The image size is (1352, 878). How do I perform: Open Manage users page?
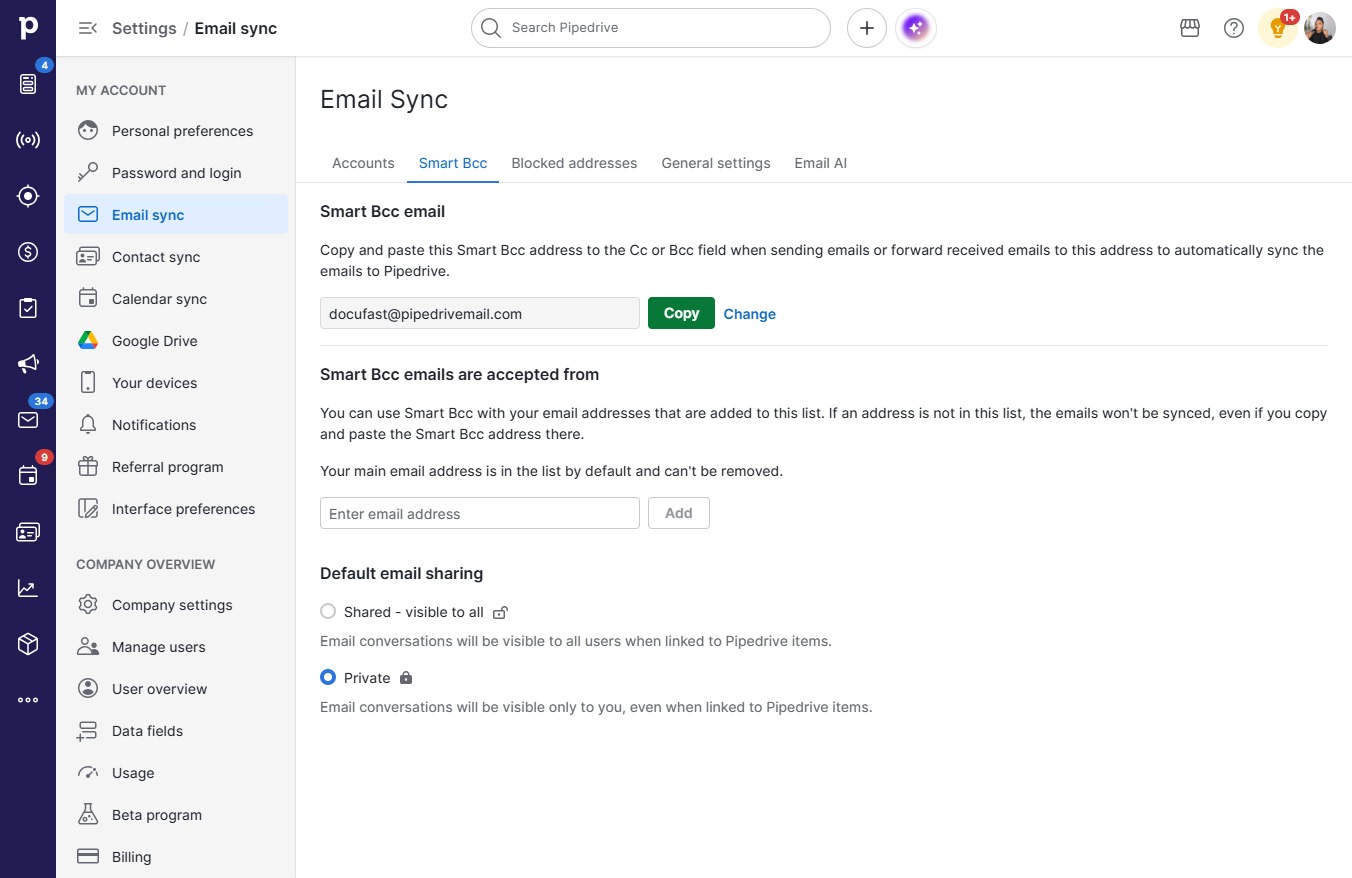point(176,647)
